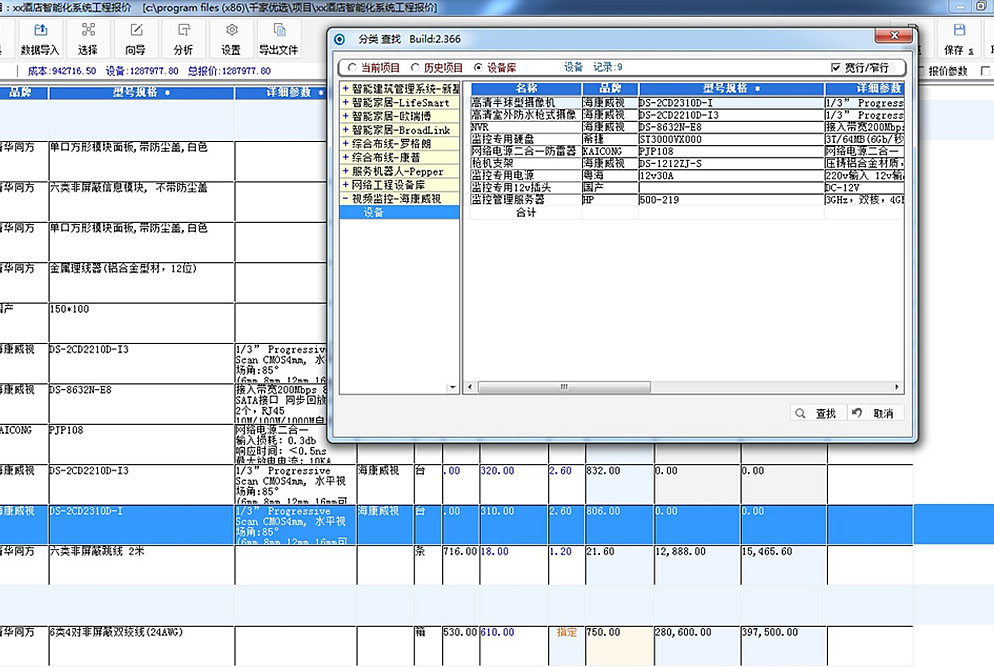The height and width of the screenshot is (667, 994).
Task: Launch the 向导 wizard tool
Action: pos(135,39)
